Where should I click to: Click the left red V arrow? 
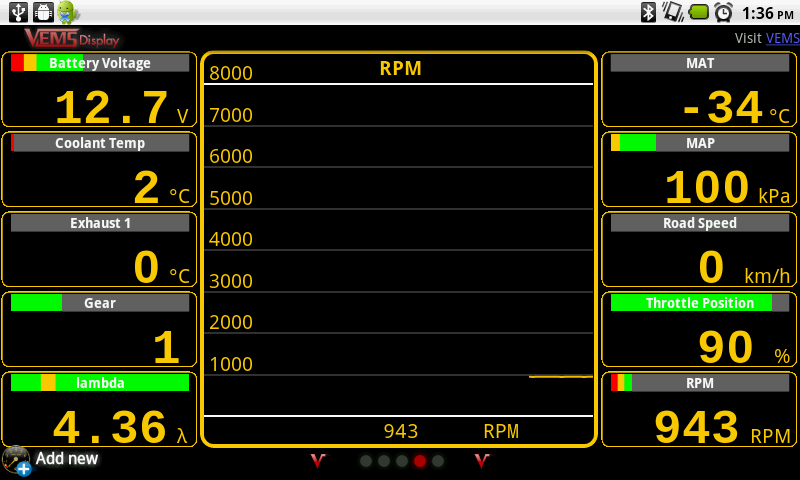318,461
